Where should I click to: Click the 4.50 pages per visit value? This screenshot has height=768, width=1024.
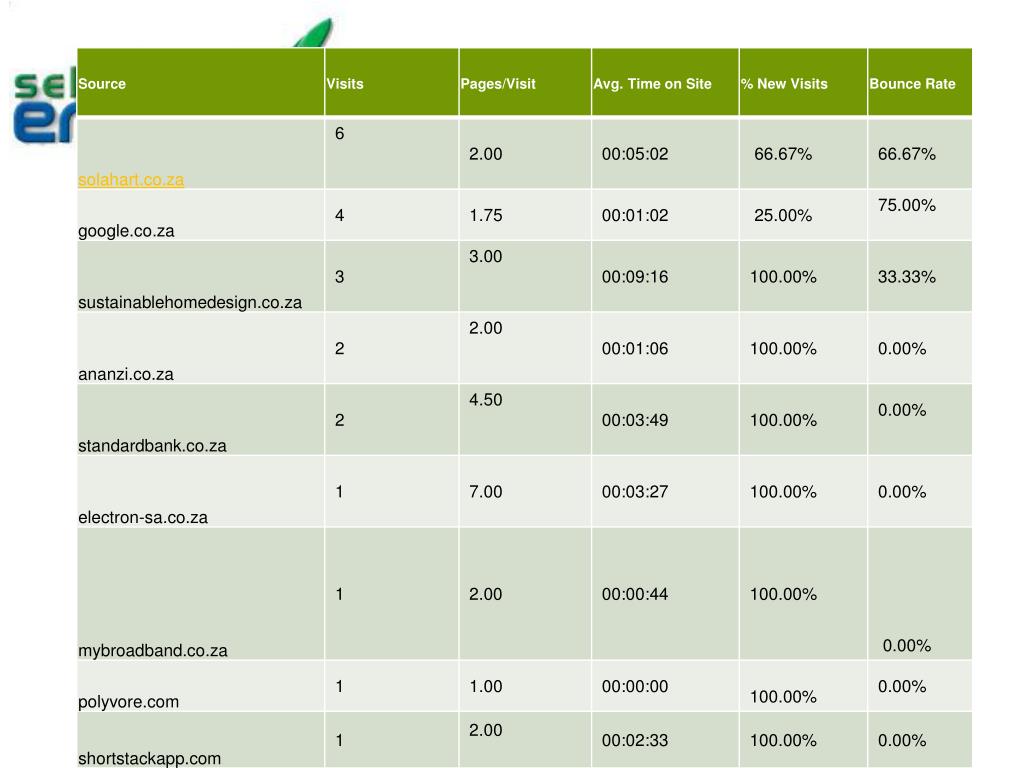(x=485, y=400)
